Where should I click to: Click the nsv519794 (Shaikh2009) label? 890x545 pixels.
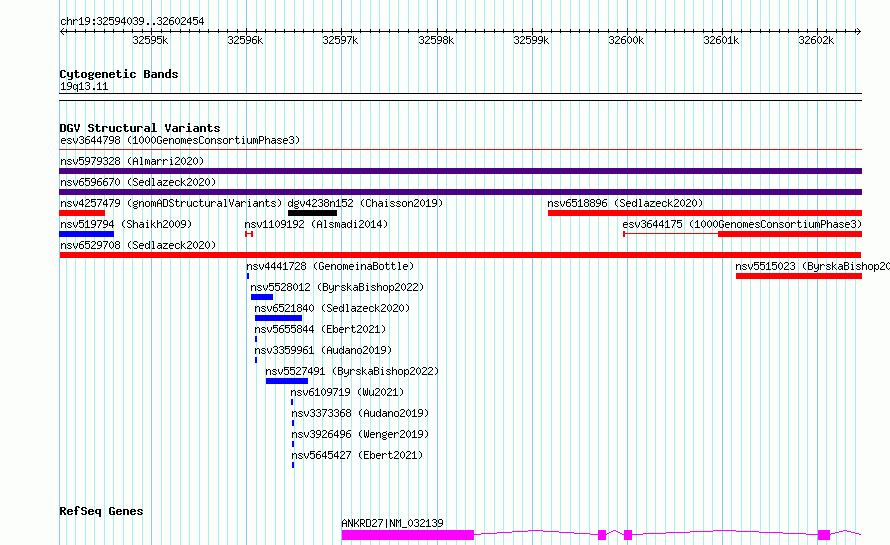click(x=126, y=224)
